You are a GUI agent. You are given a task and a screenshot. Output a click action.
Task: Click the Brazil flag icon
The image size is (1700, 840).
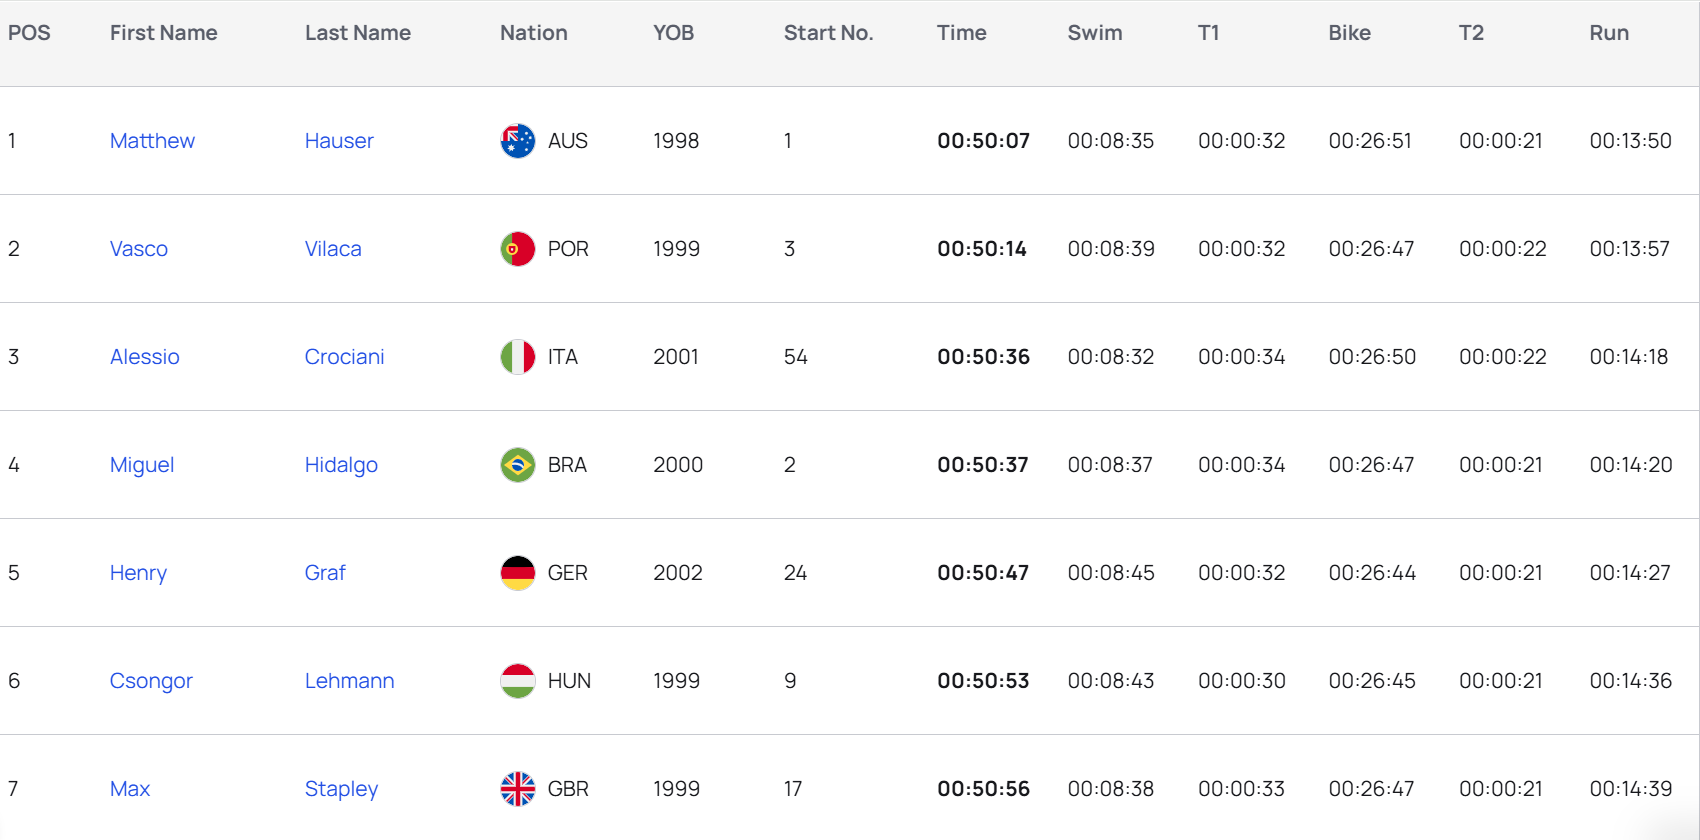tap(518, 465)
